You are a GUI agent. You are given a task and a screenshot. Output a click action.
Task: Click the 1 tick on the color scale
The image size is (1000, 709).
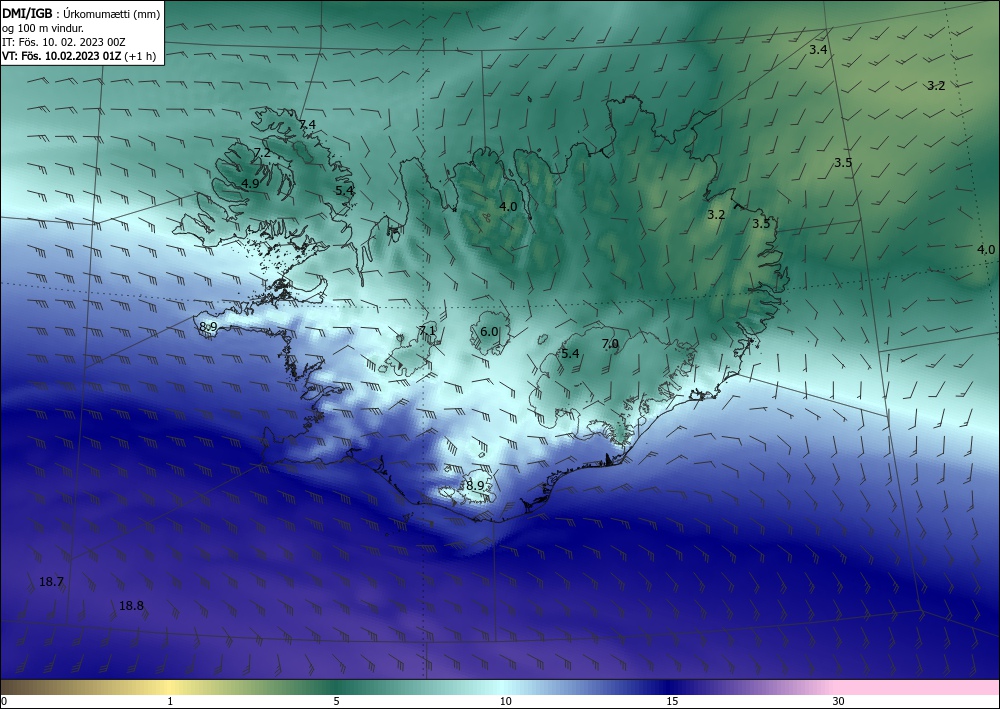click(x=170, y=701)
